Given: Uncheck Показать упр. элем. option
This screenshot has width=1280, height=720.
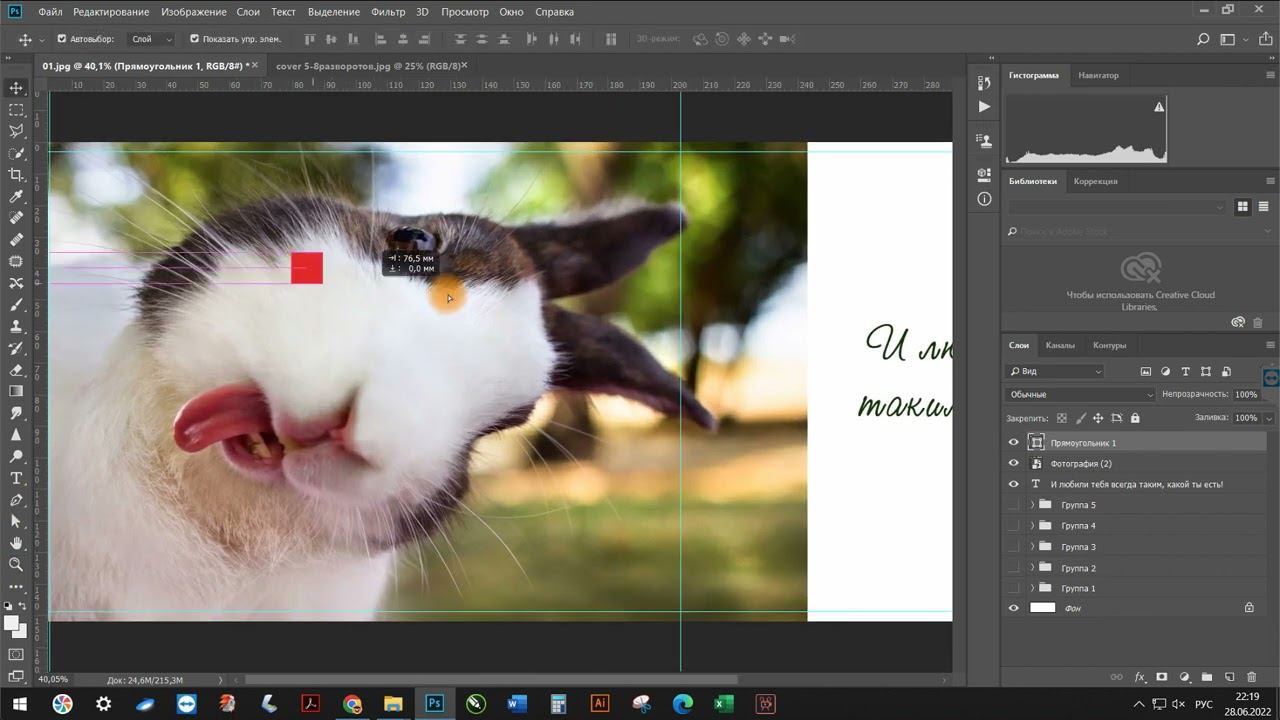Looking at the screenshot, I should (x=194, y=39).
